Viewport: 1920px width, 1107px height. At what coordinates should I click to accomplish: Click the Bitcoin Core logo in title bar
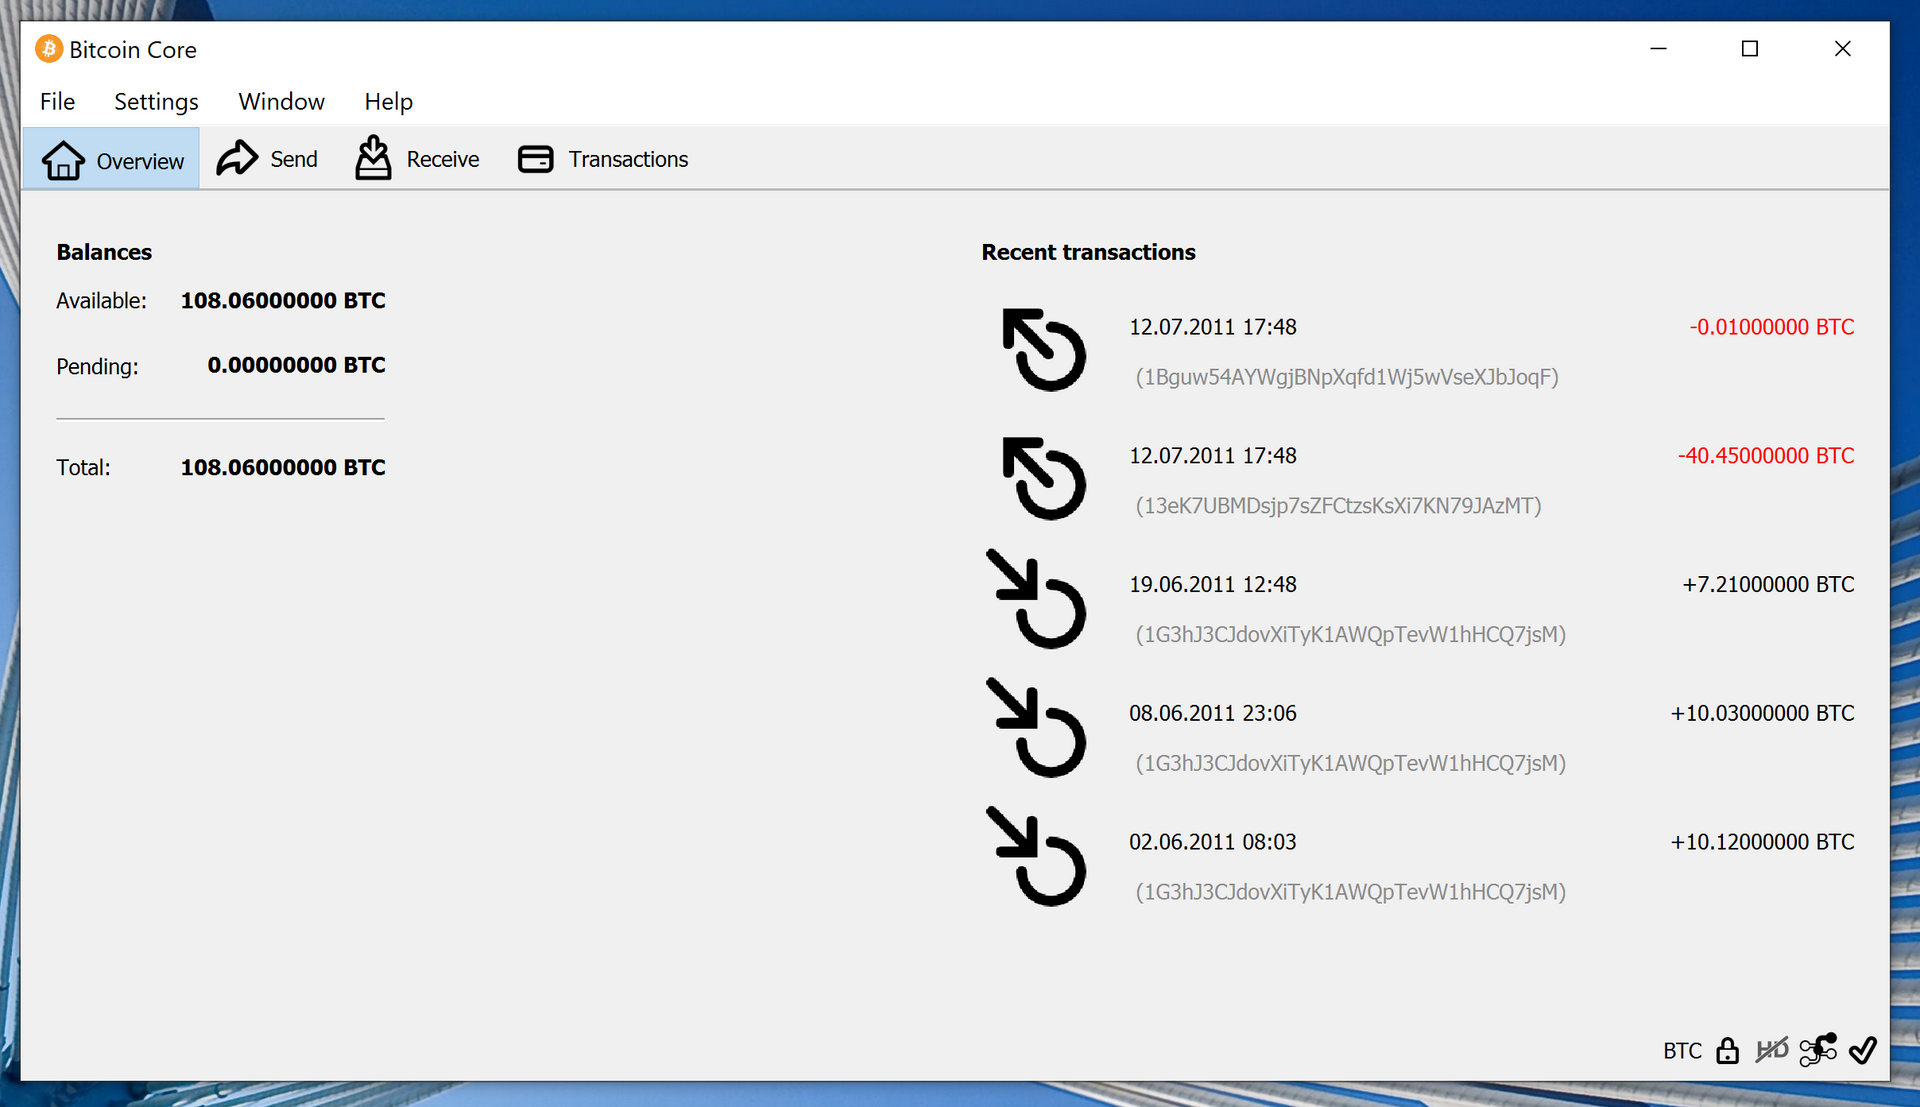coord(48,49)
